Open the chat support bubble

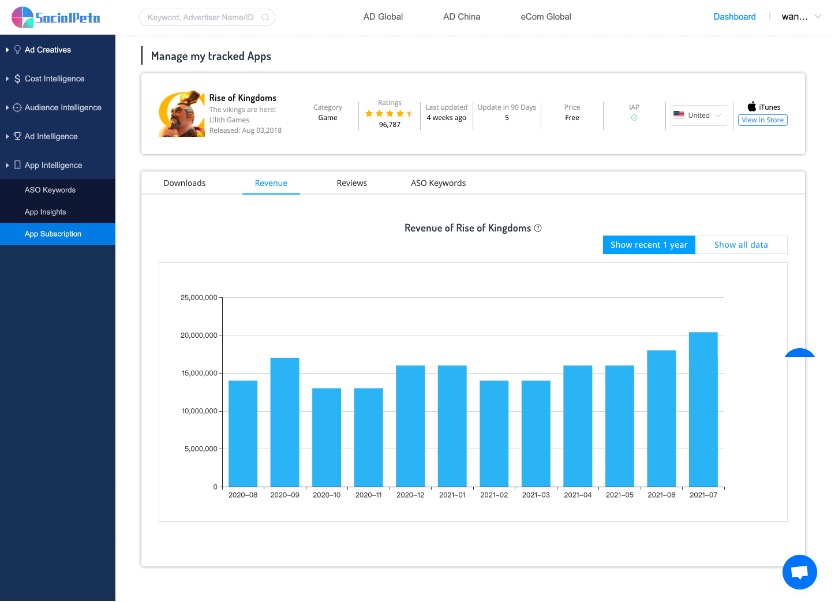pyautogui.click(x=800, y=572)
